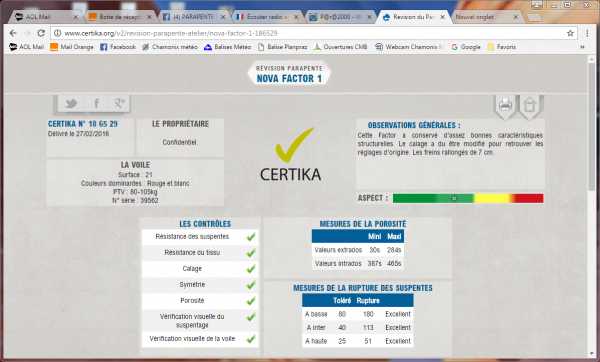This screenshot has height=362, width=600.
Task: Click the Facebook share icon
Action: 96,103
